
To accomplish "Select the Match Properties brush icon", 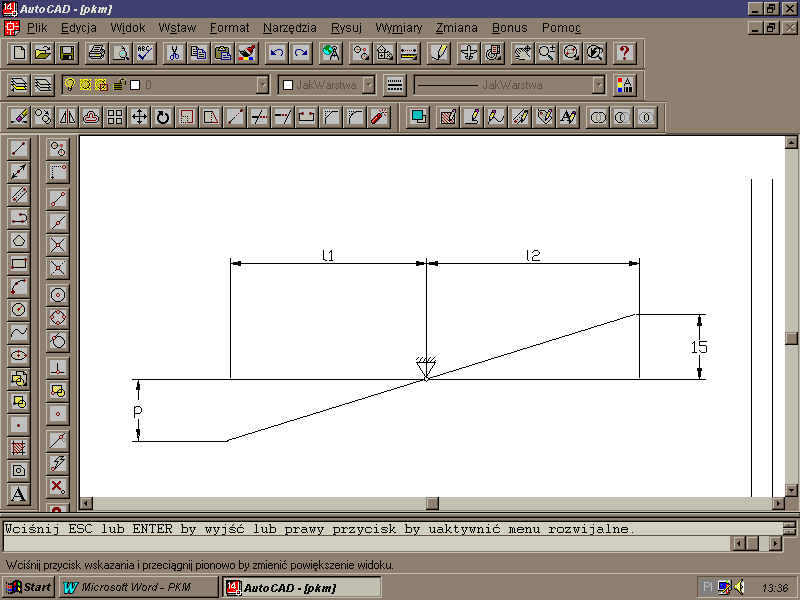I will pyautogui.click(x=246, y=53).
